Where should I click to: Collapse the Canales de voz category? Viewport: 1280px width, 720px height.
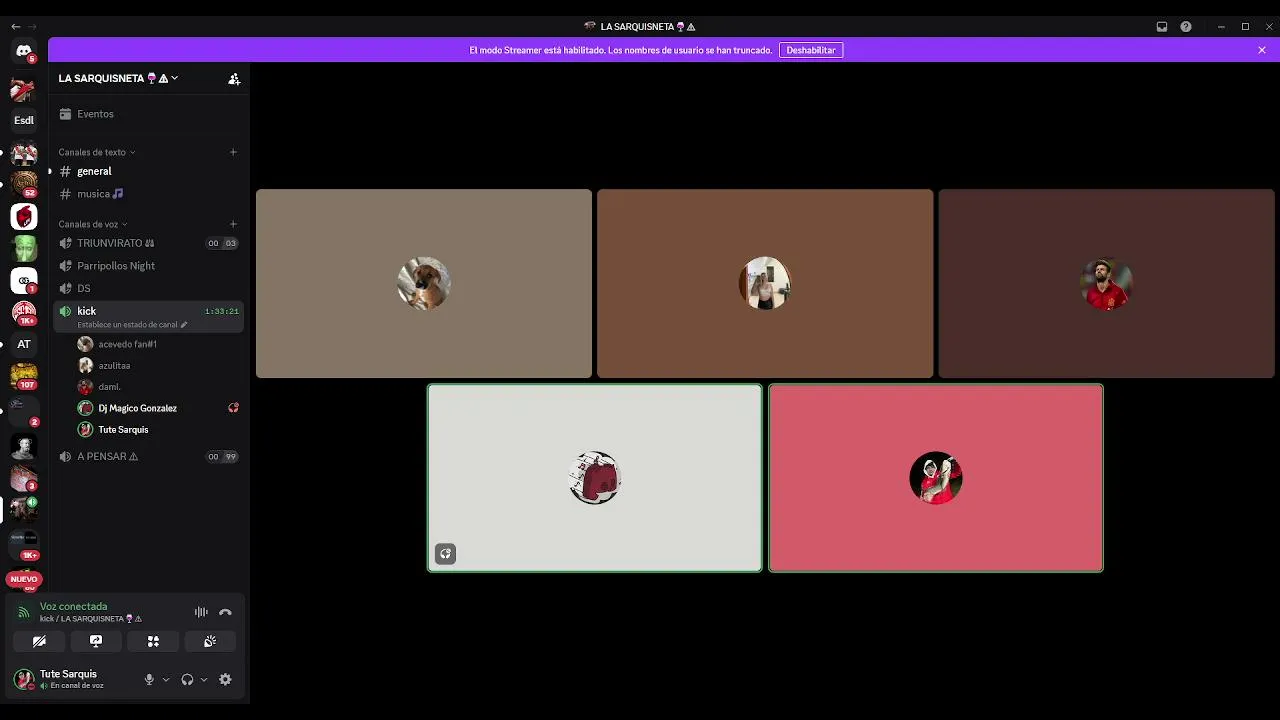click(x=92, y=224)
